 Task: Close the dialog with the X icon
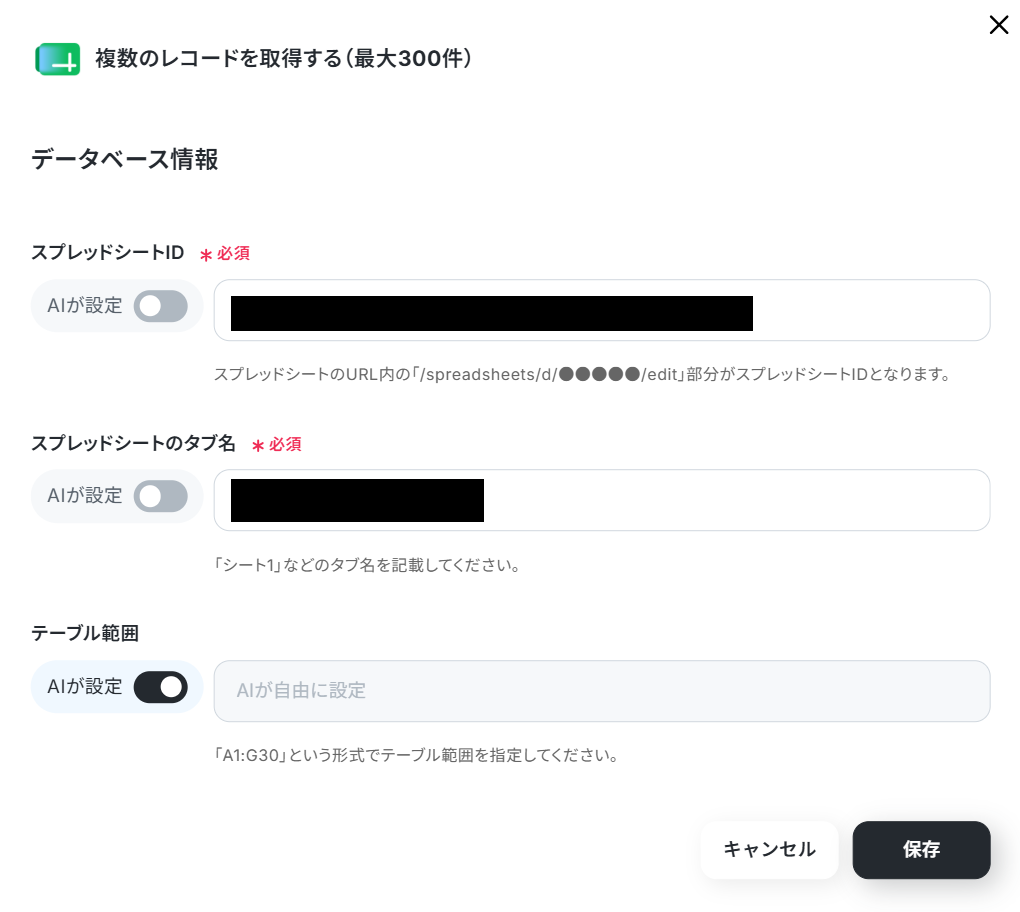(x=999, y=25)
